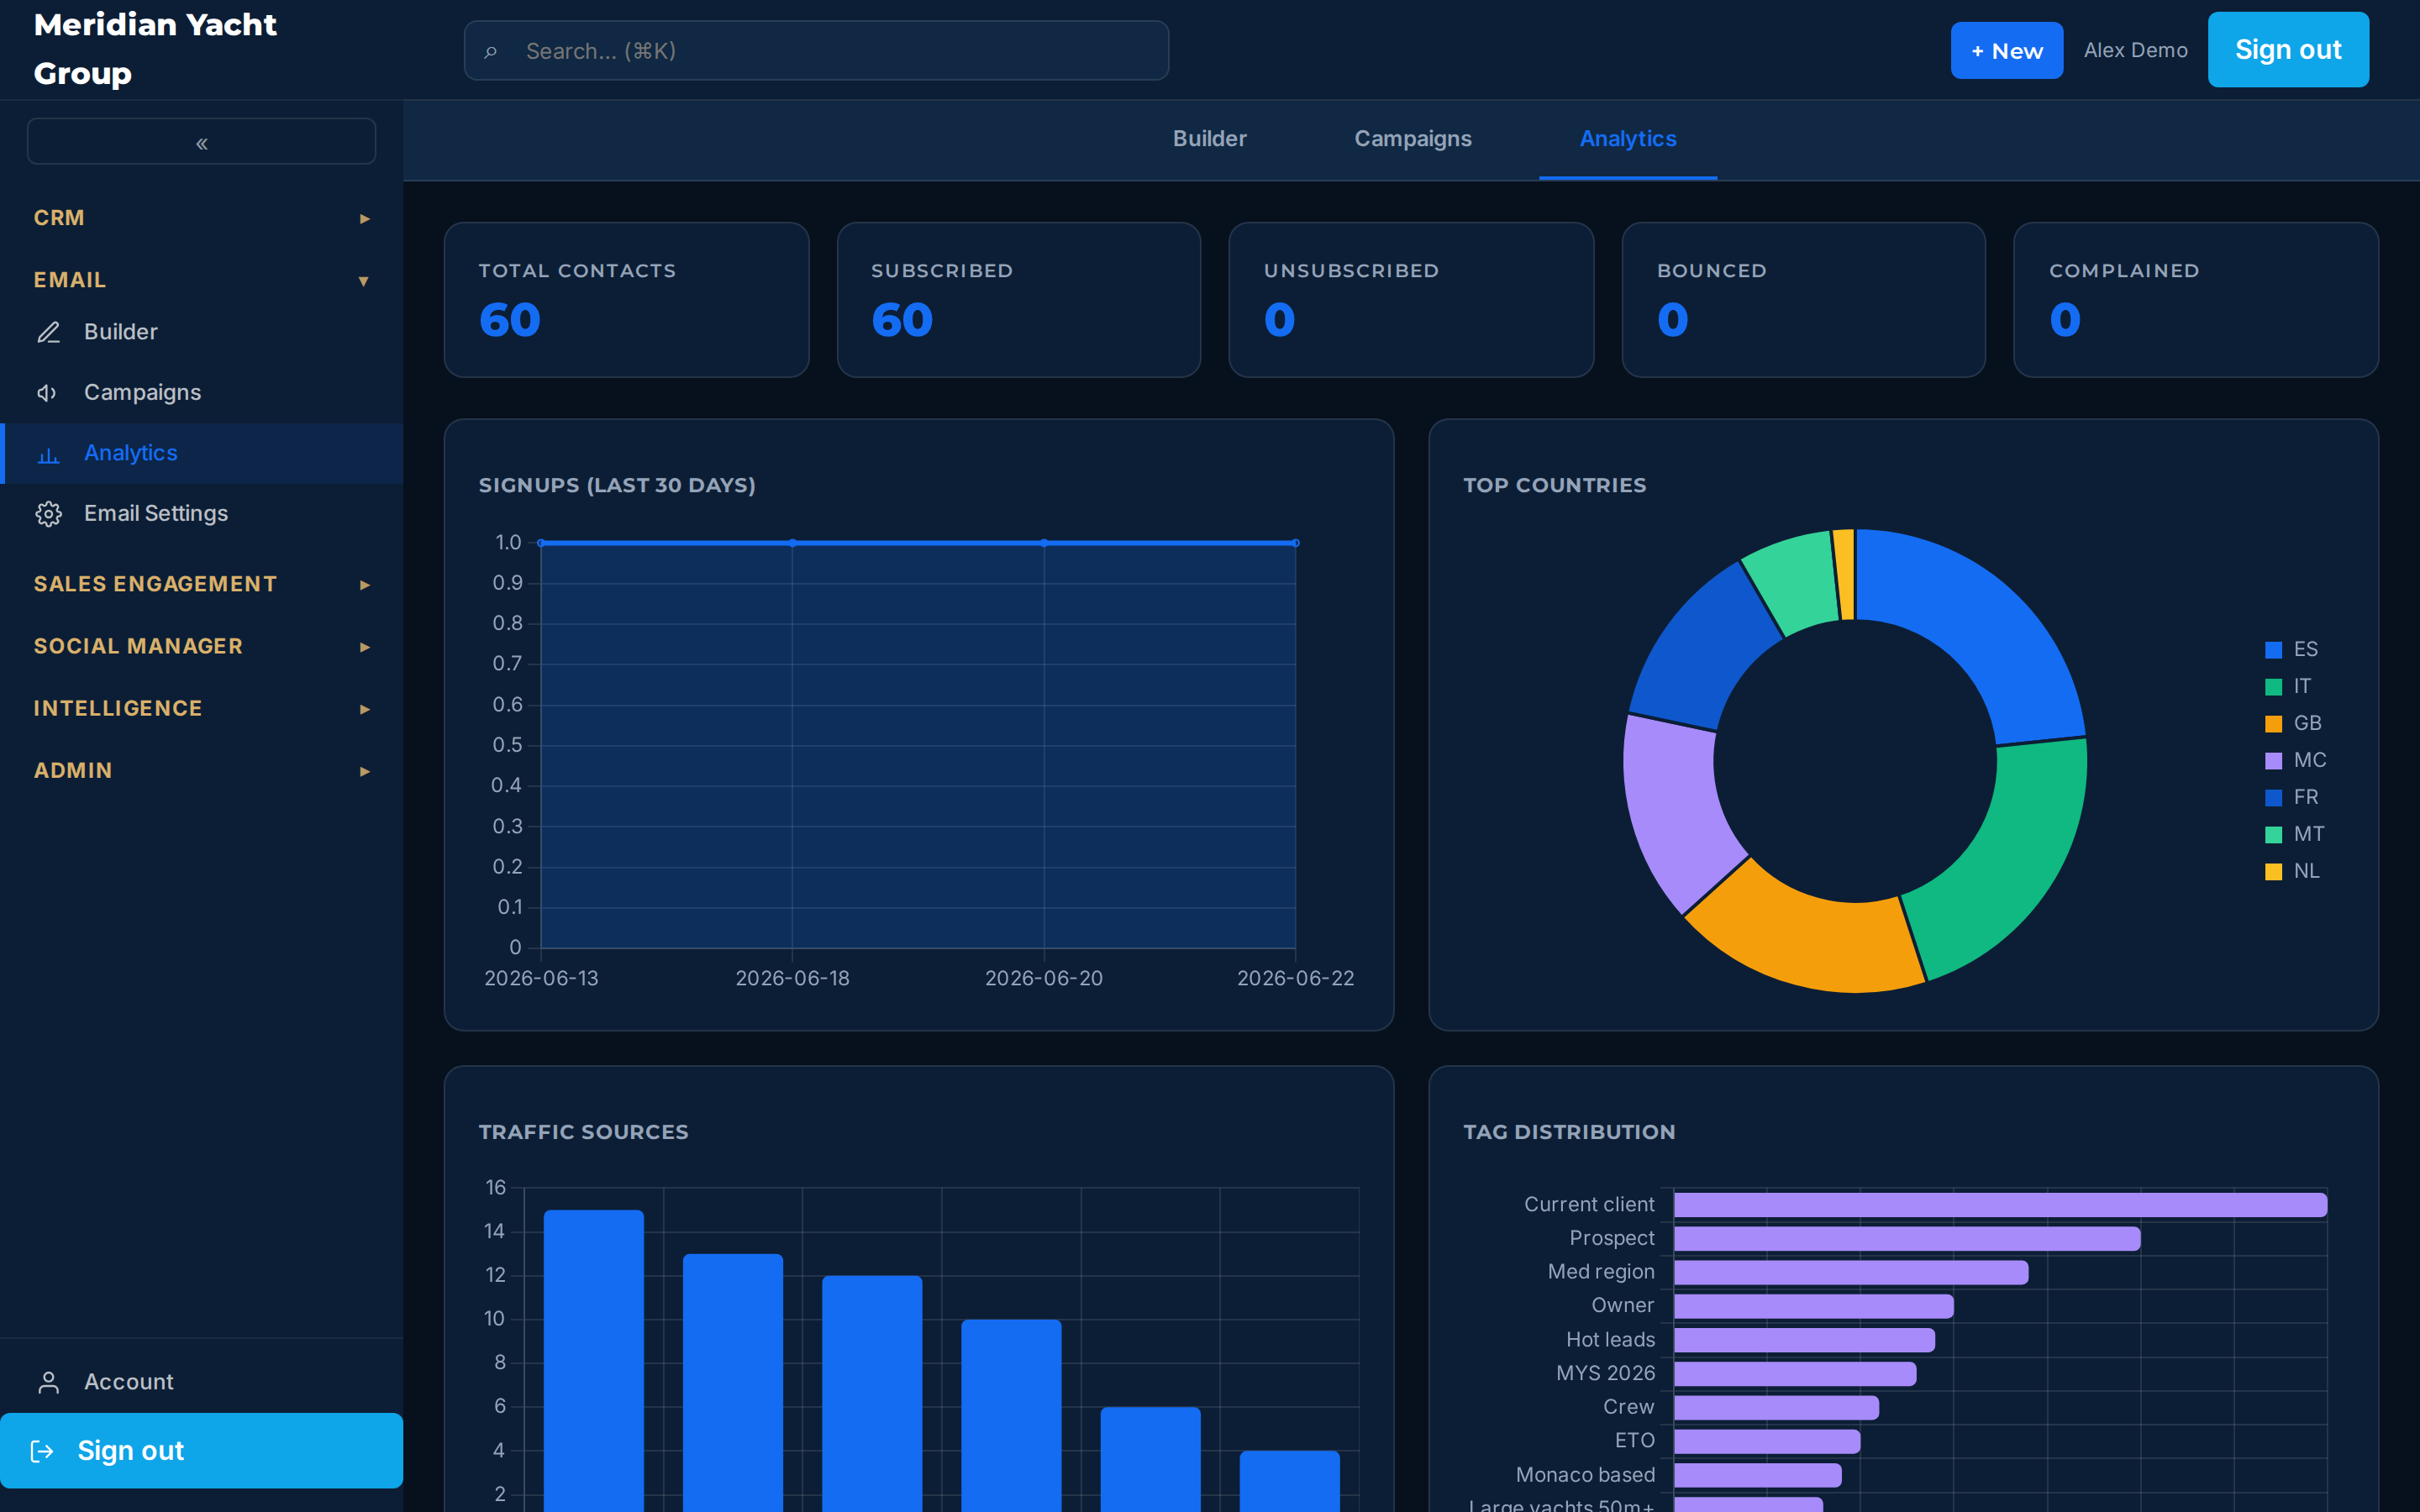
Task: Click the "TAG DISTRIBUTION" heading
Action: click(x=1569, y=1132)
